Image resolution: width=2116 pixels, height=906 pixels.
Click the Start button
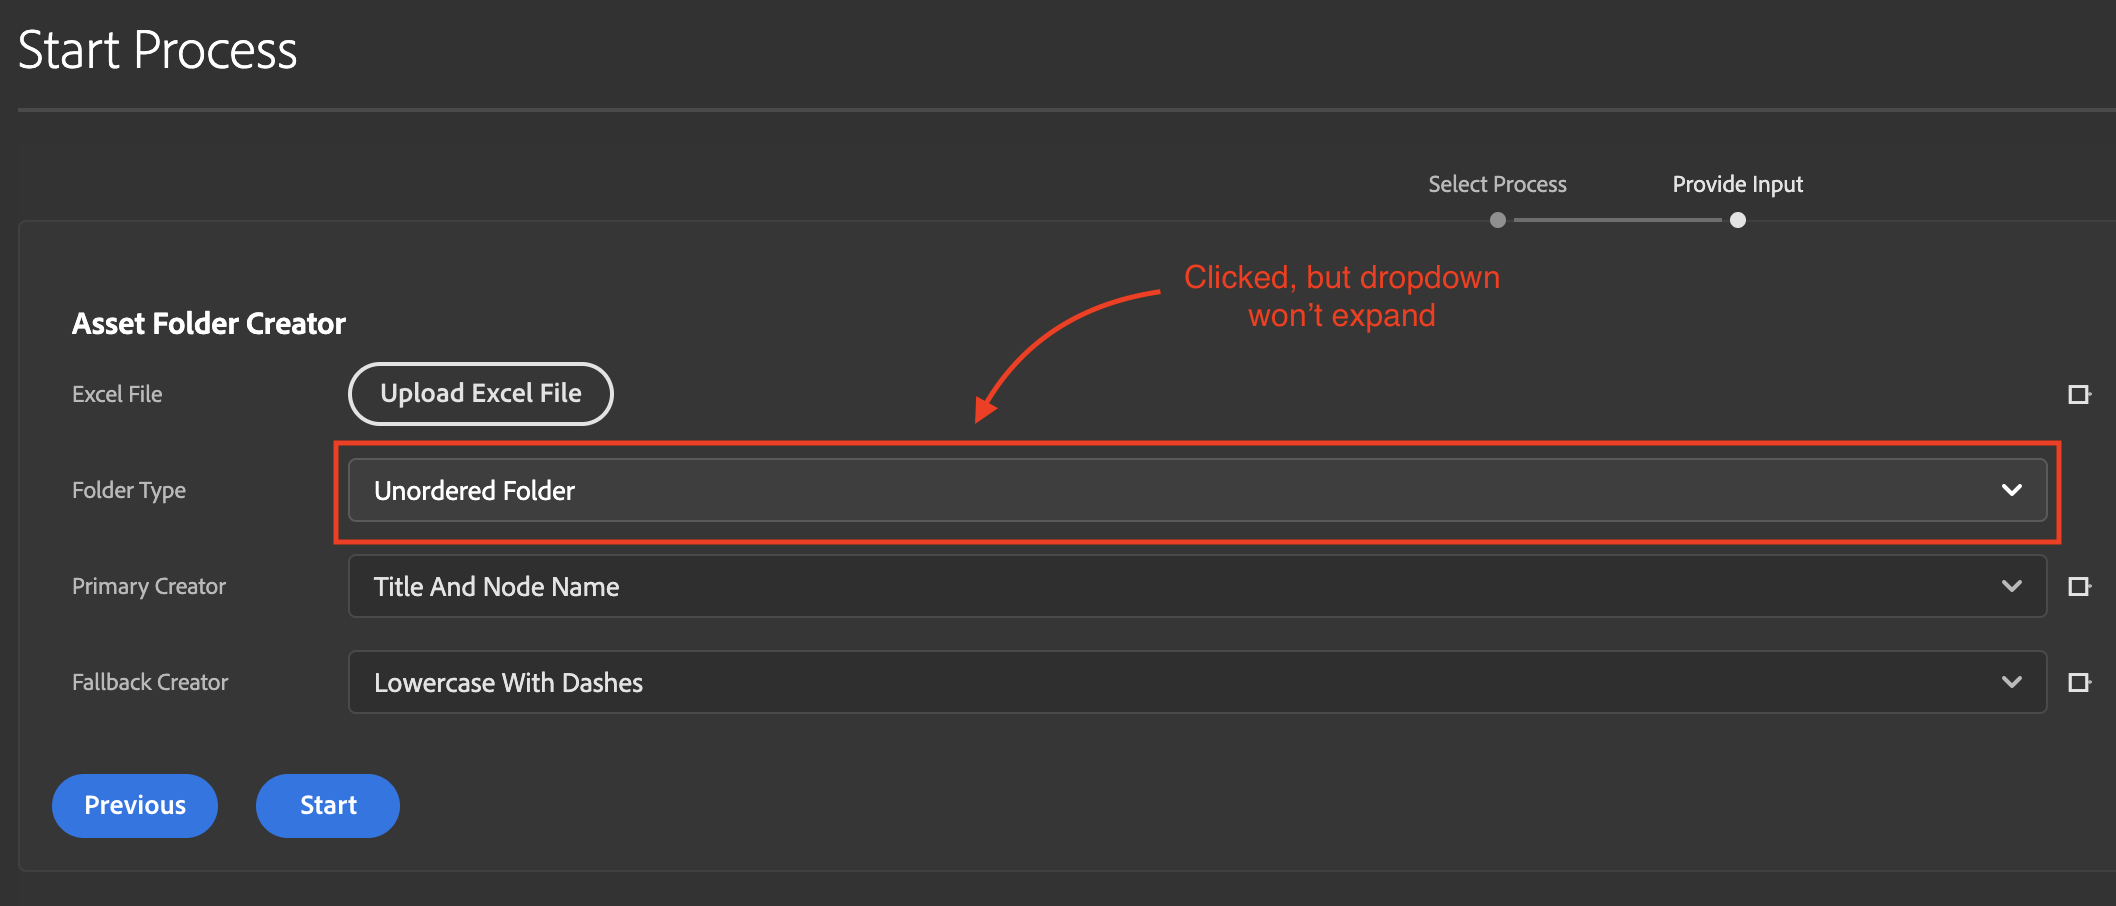(327, 805)
